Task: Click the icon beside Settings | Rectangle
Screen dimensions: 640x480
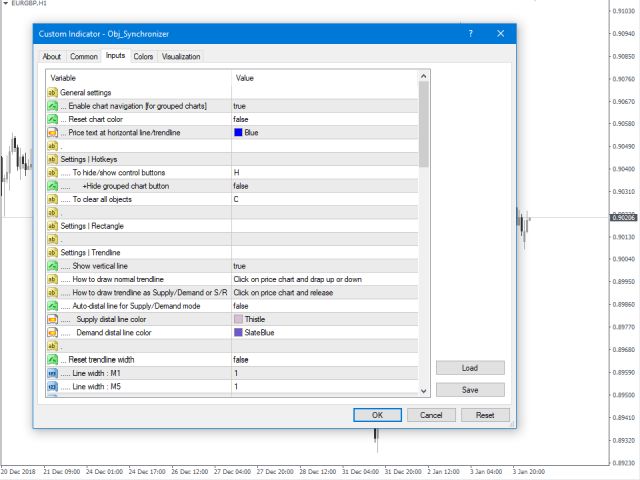Action: click(52, 226)
